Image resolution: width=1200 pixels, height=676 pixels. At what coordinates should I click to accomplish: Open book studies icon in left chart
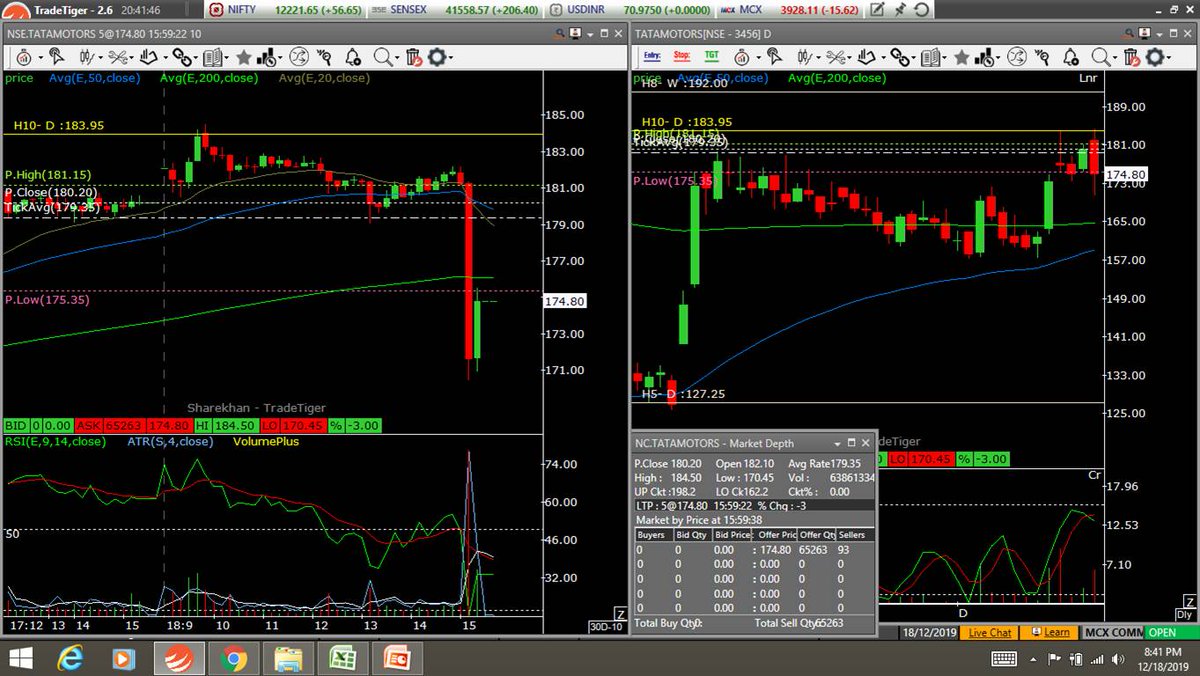point(212,56)
